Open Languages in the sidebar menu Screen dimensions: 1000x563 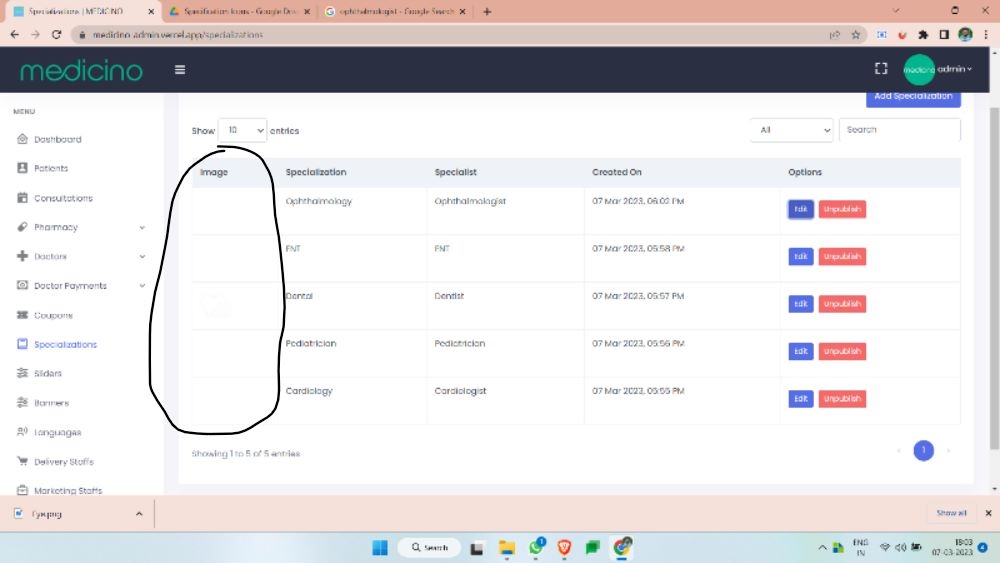(57, 433)
